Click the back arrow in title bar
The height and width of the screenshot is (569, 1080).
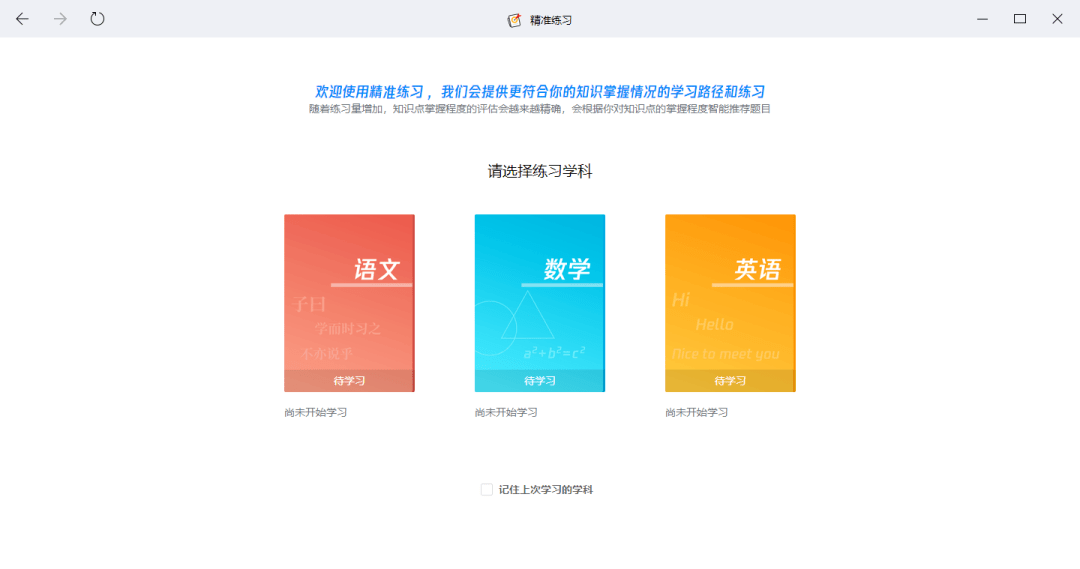click(22, 19)
